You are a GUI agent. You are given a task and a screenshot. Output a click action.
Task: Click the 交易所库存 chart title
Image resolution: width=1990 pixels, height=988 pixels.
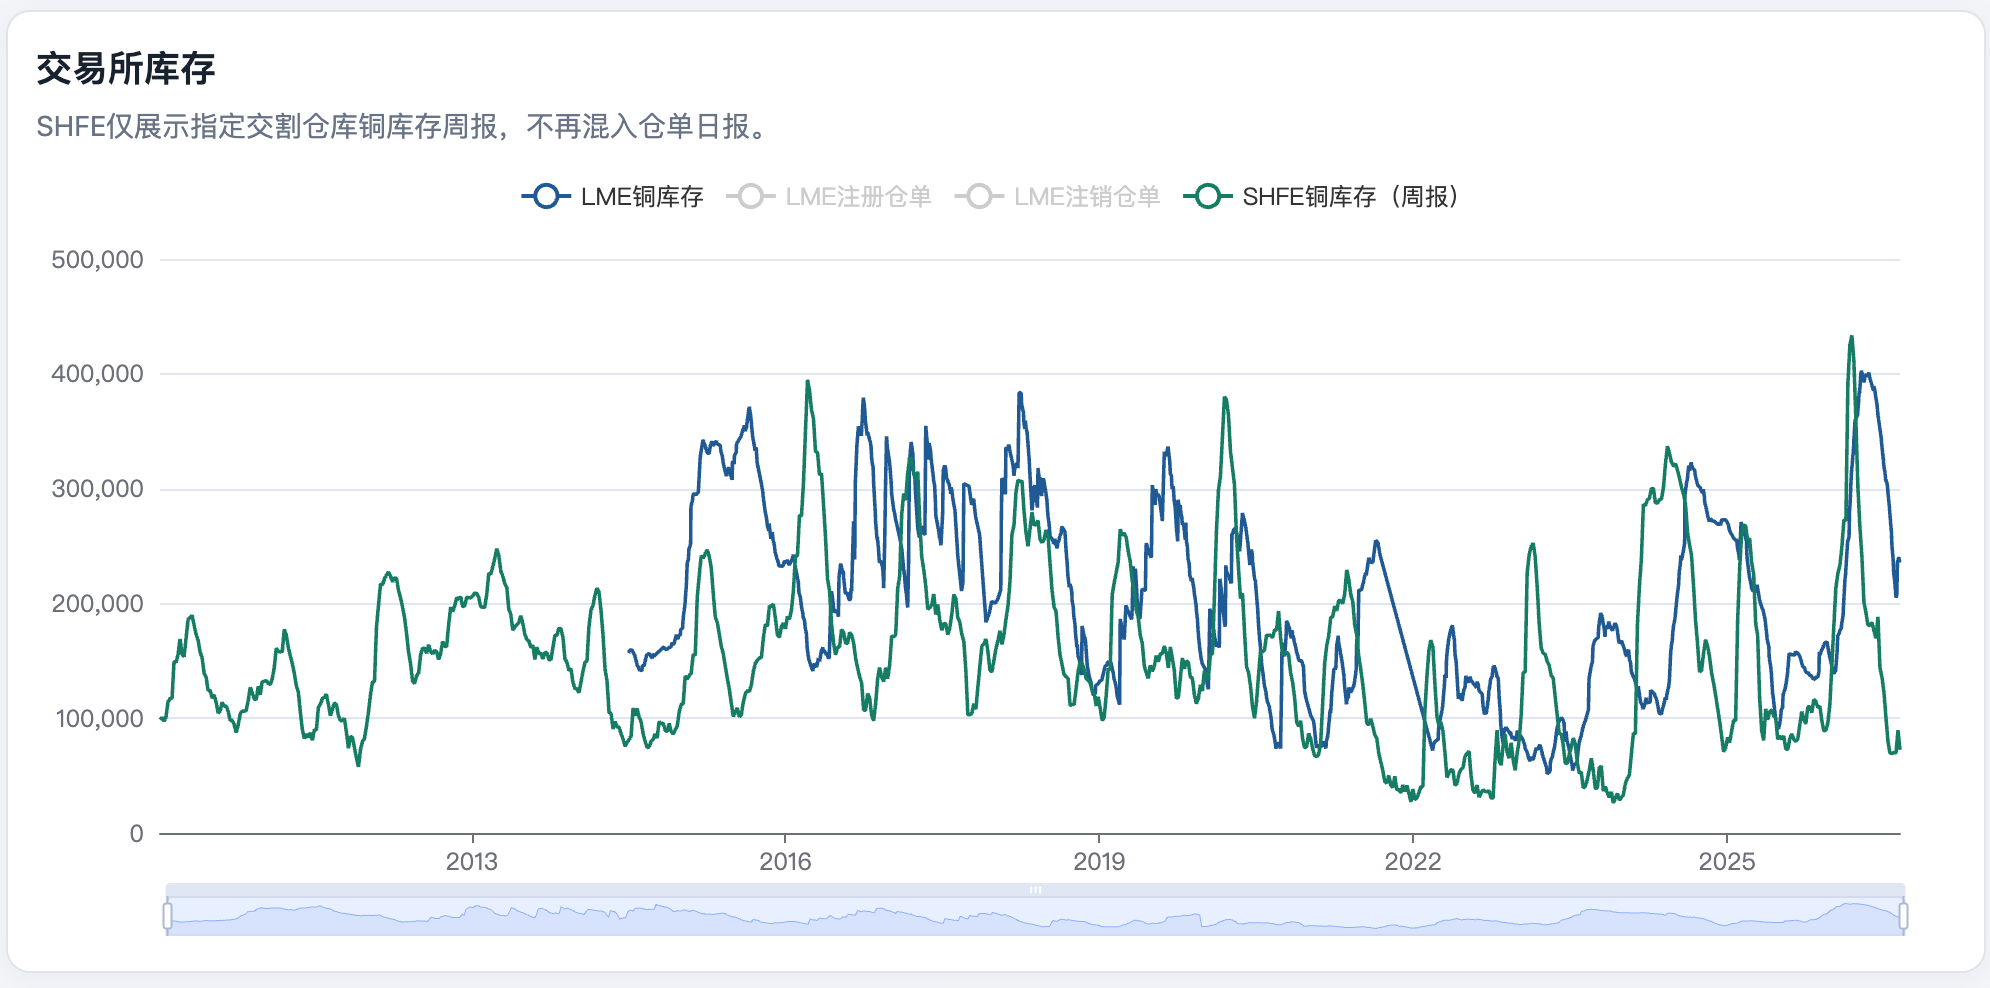pyautogui.click(x=126, y=69)
